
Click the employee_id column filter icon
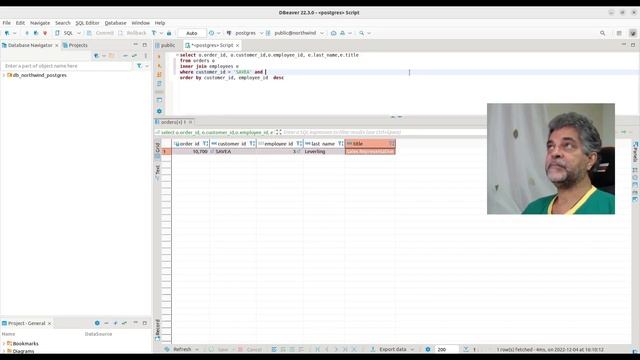pos(299,144)
